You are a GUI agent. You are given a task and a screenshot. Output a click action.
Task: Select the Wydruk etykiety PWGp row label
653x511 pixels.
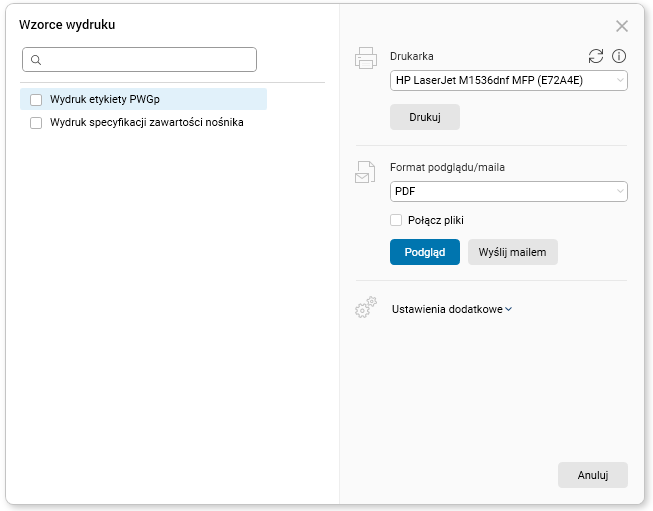106,99
